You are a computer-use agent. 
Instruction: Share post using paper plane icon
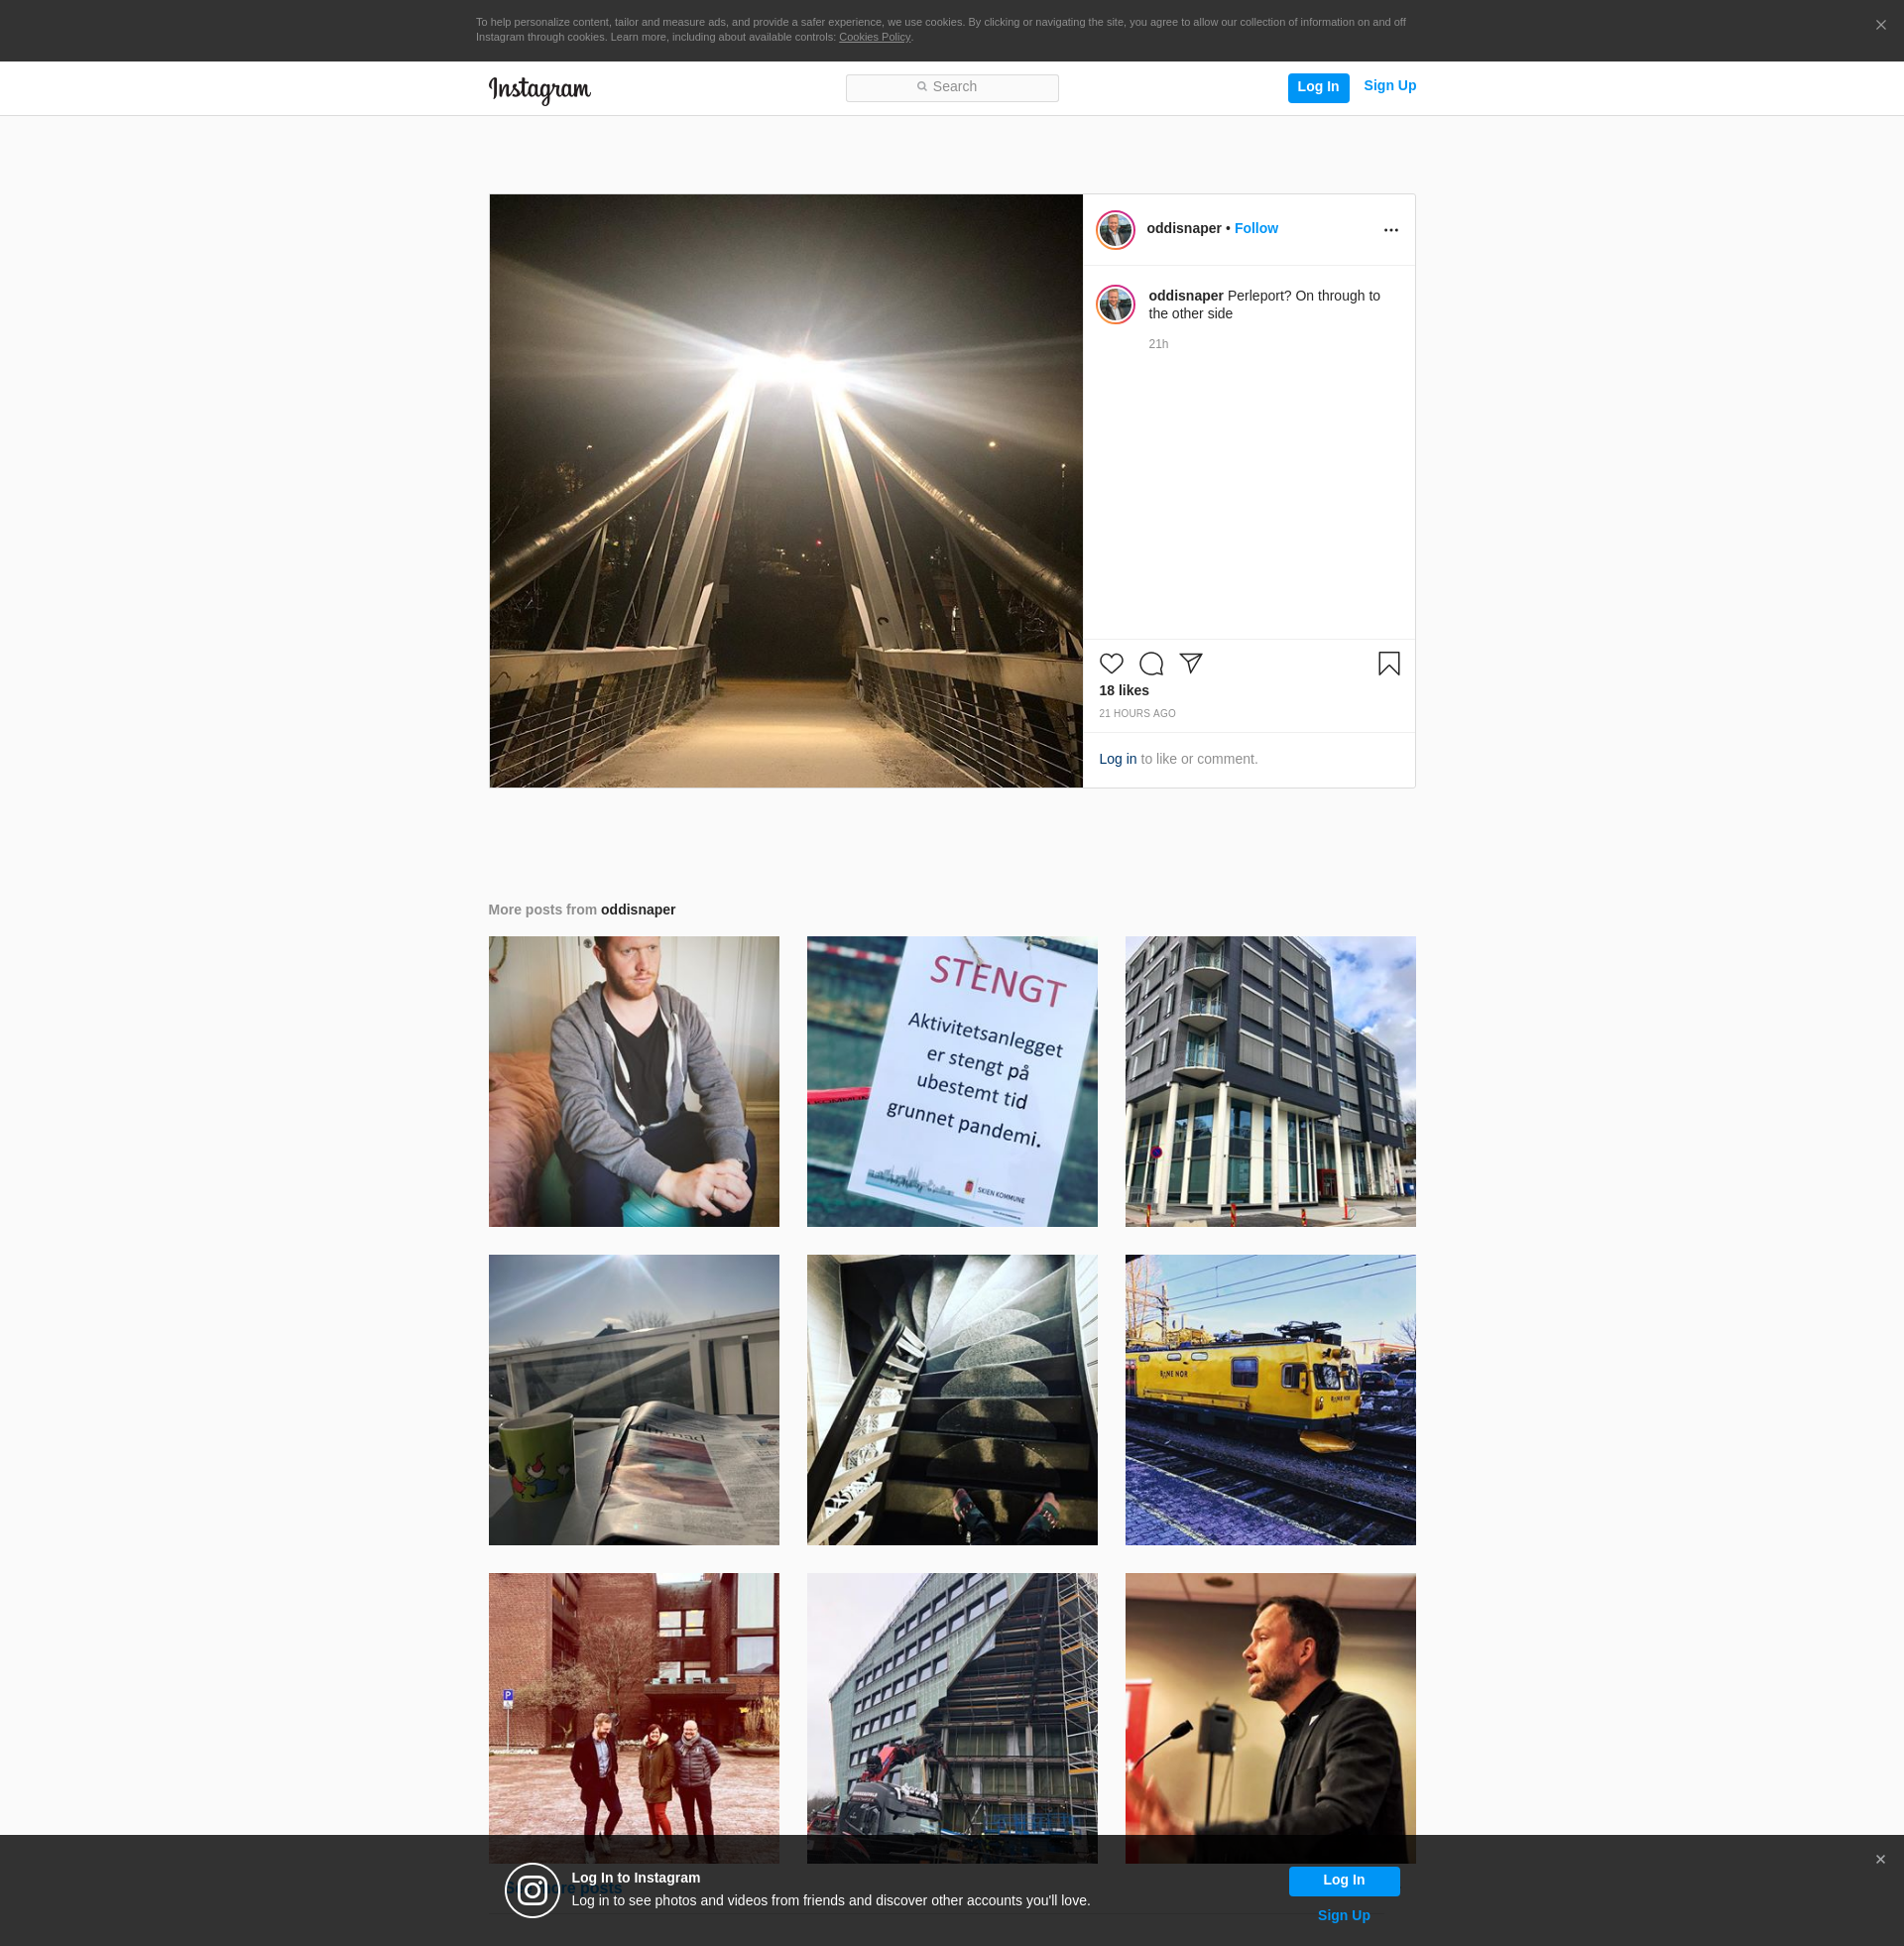point(1190,663)
